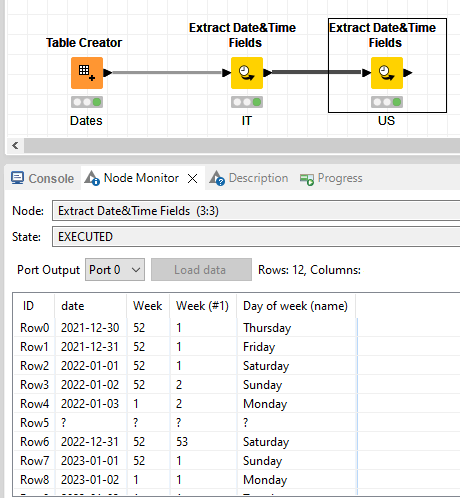
Task: Select Row0 in the output table
Action: (x=35, y=328)
